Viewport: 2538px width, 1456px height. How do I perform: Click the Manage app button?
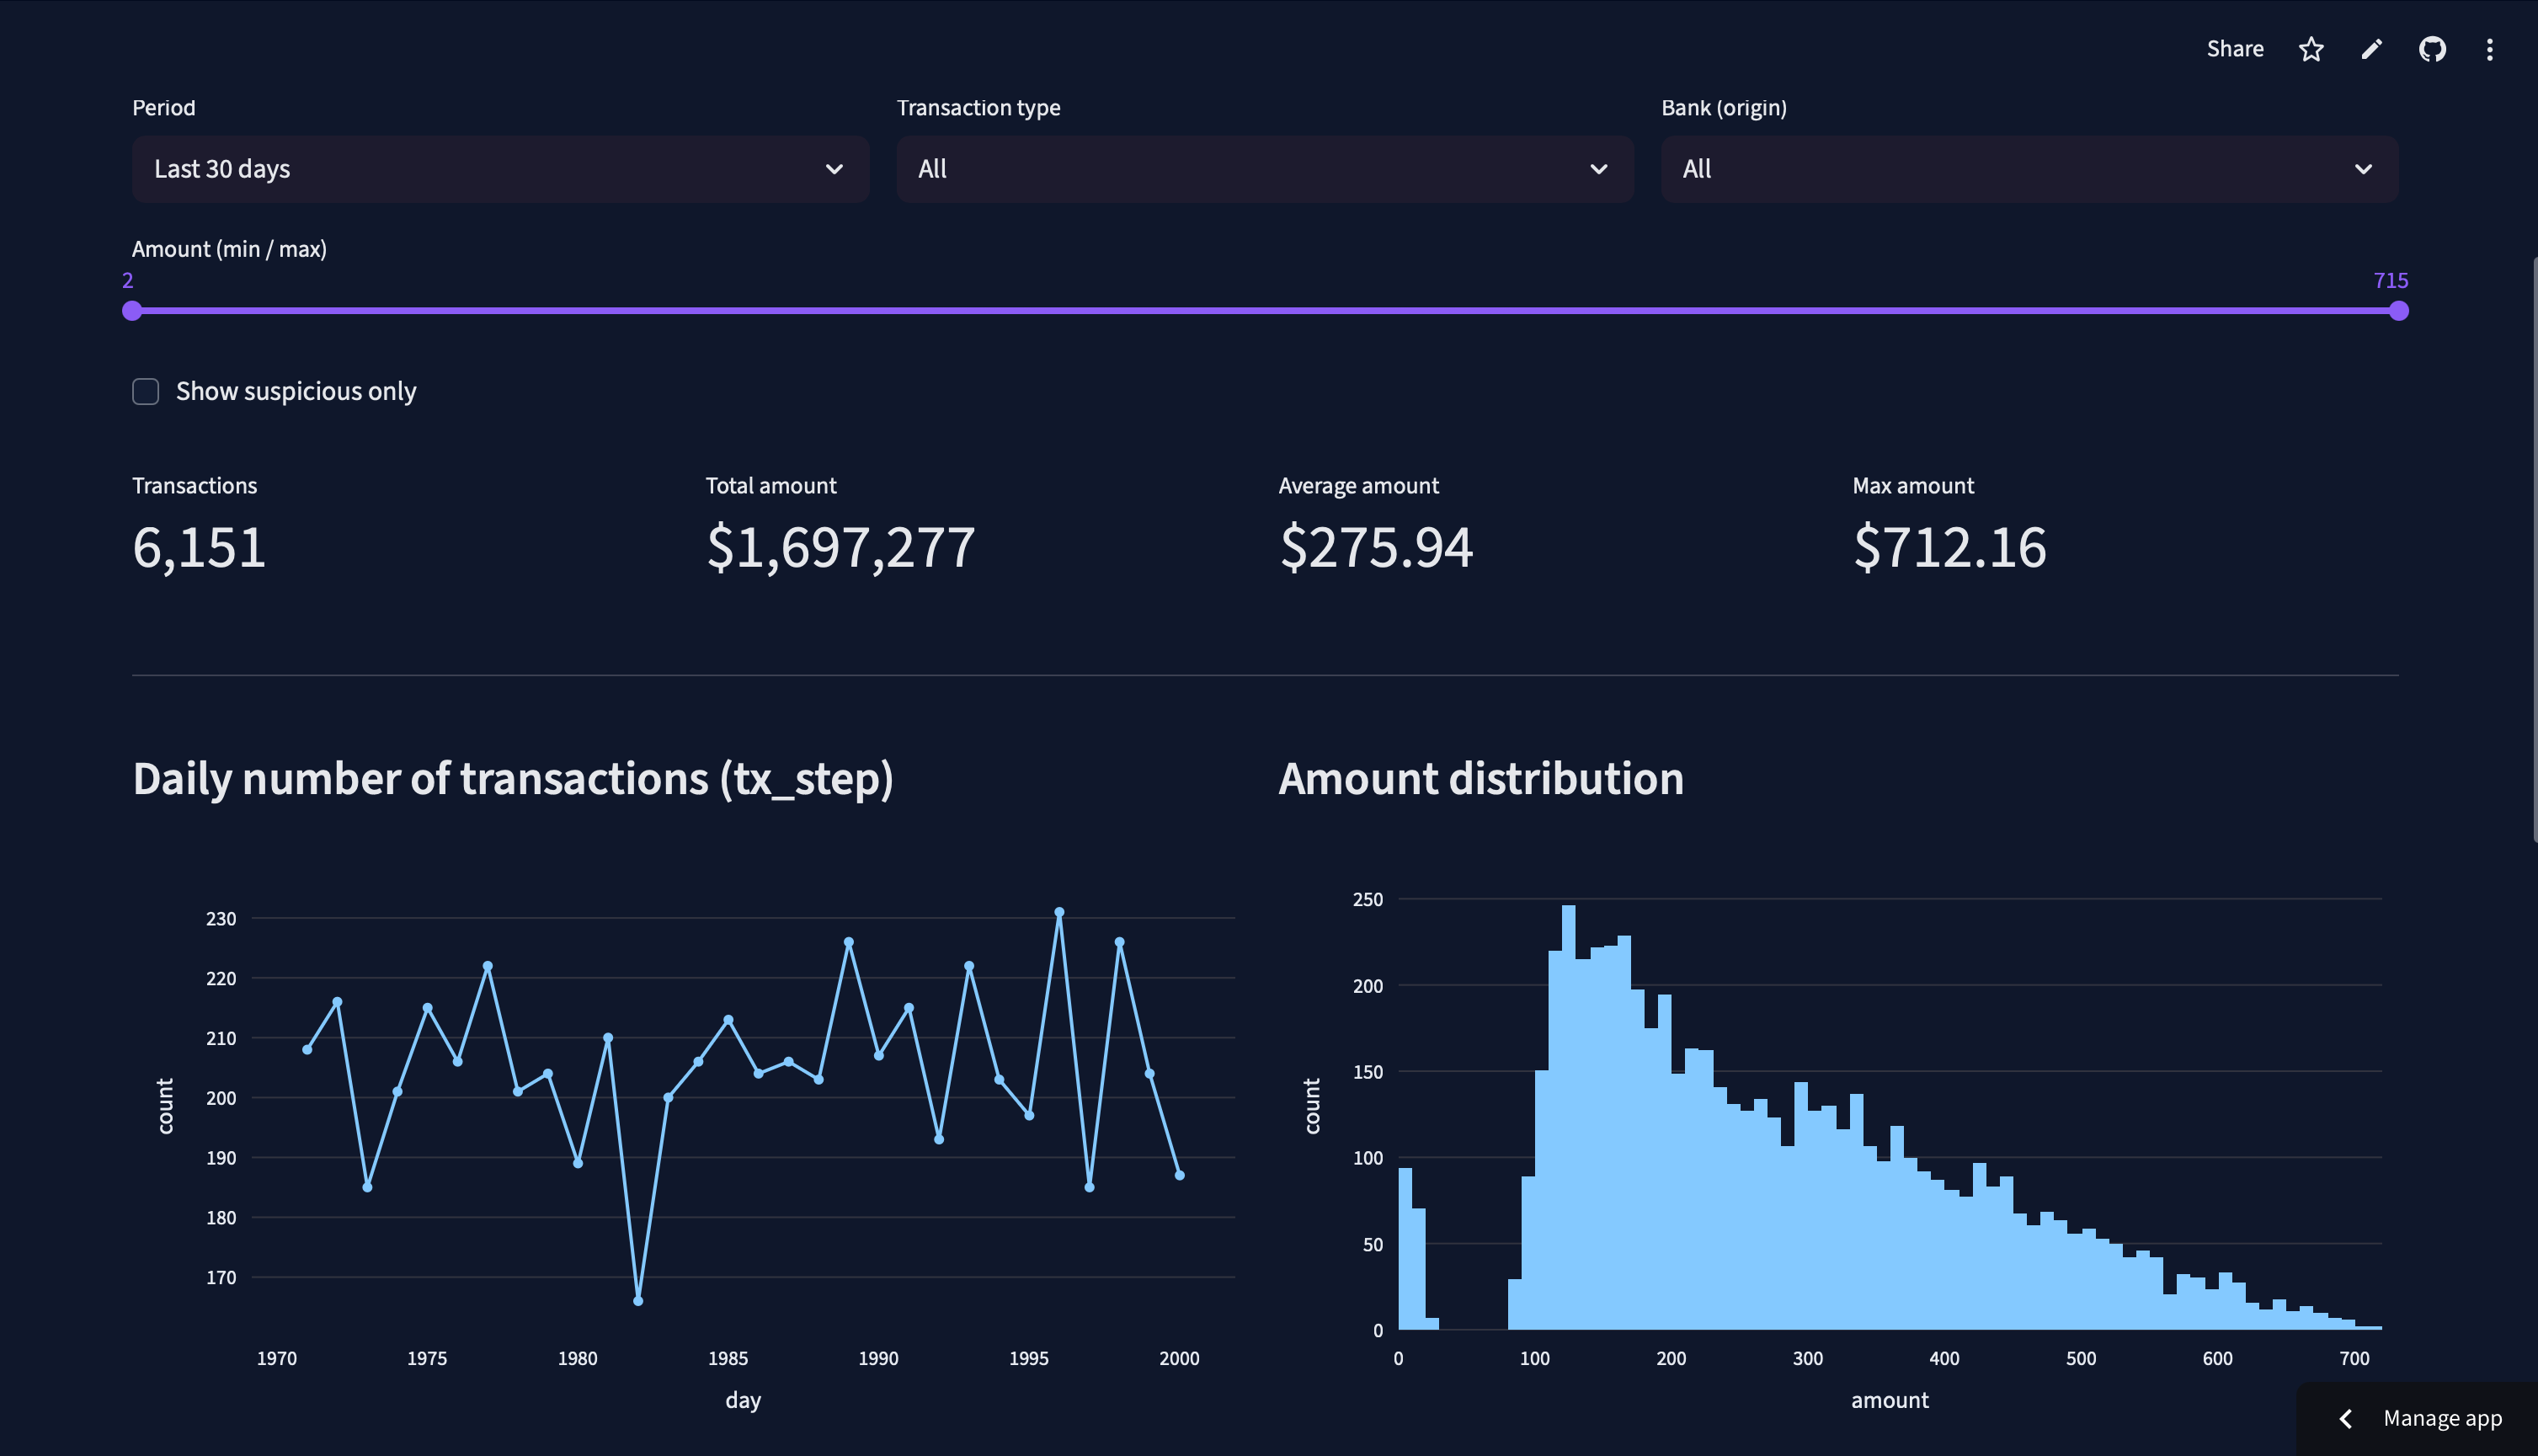pos(2442,1418)
